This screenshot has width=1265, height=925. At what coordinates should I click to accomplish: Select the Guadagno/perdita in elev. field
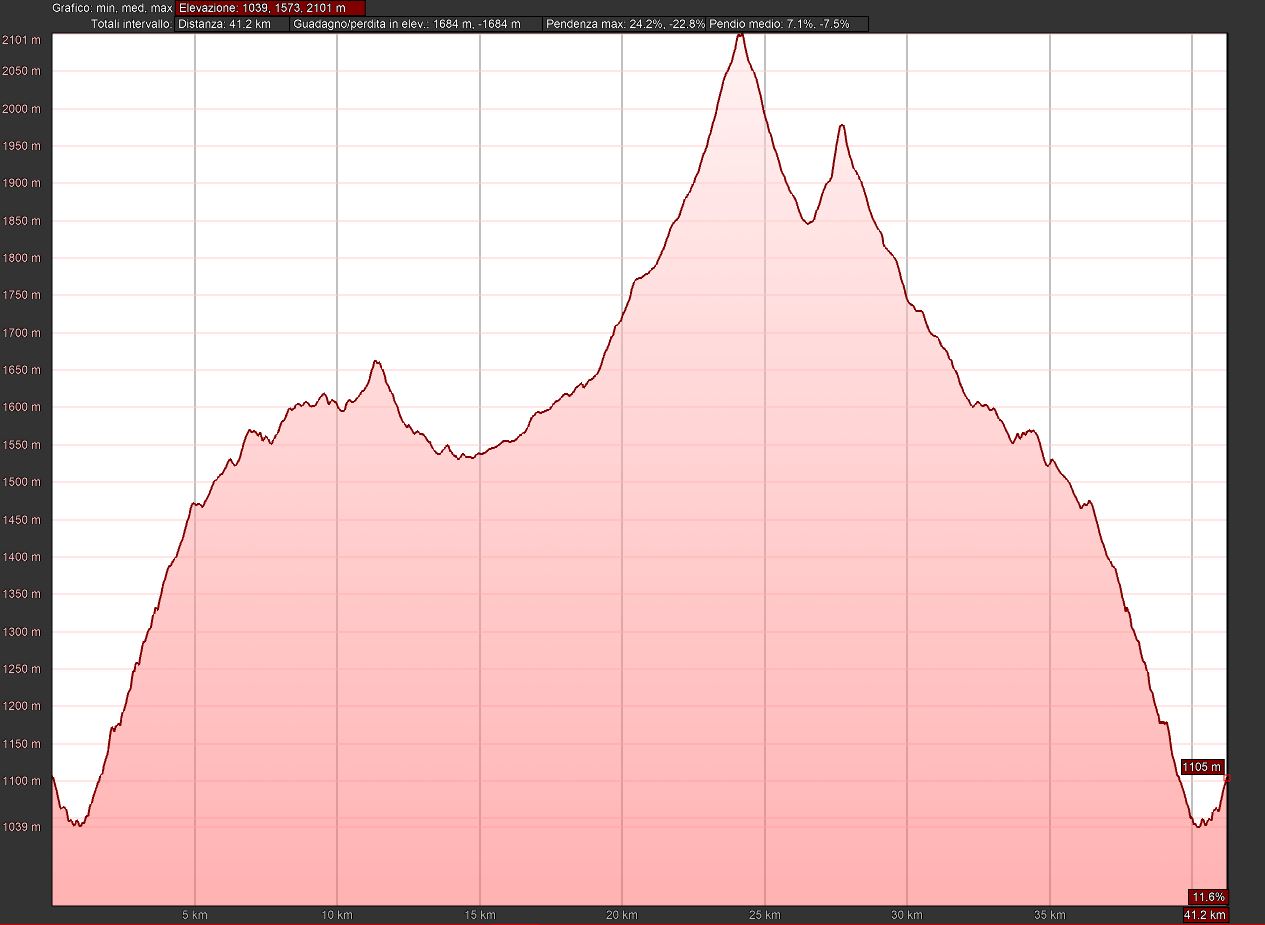416,24
